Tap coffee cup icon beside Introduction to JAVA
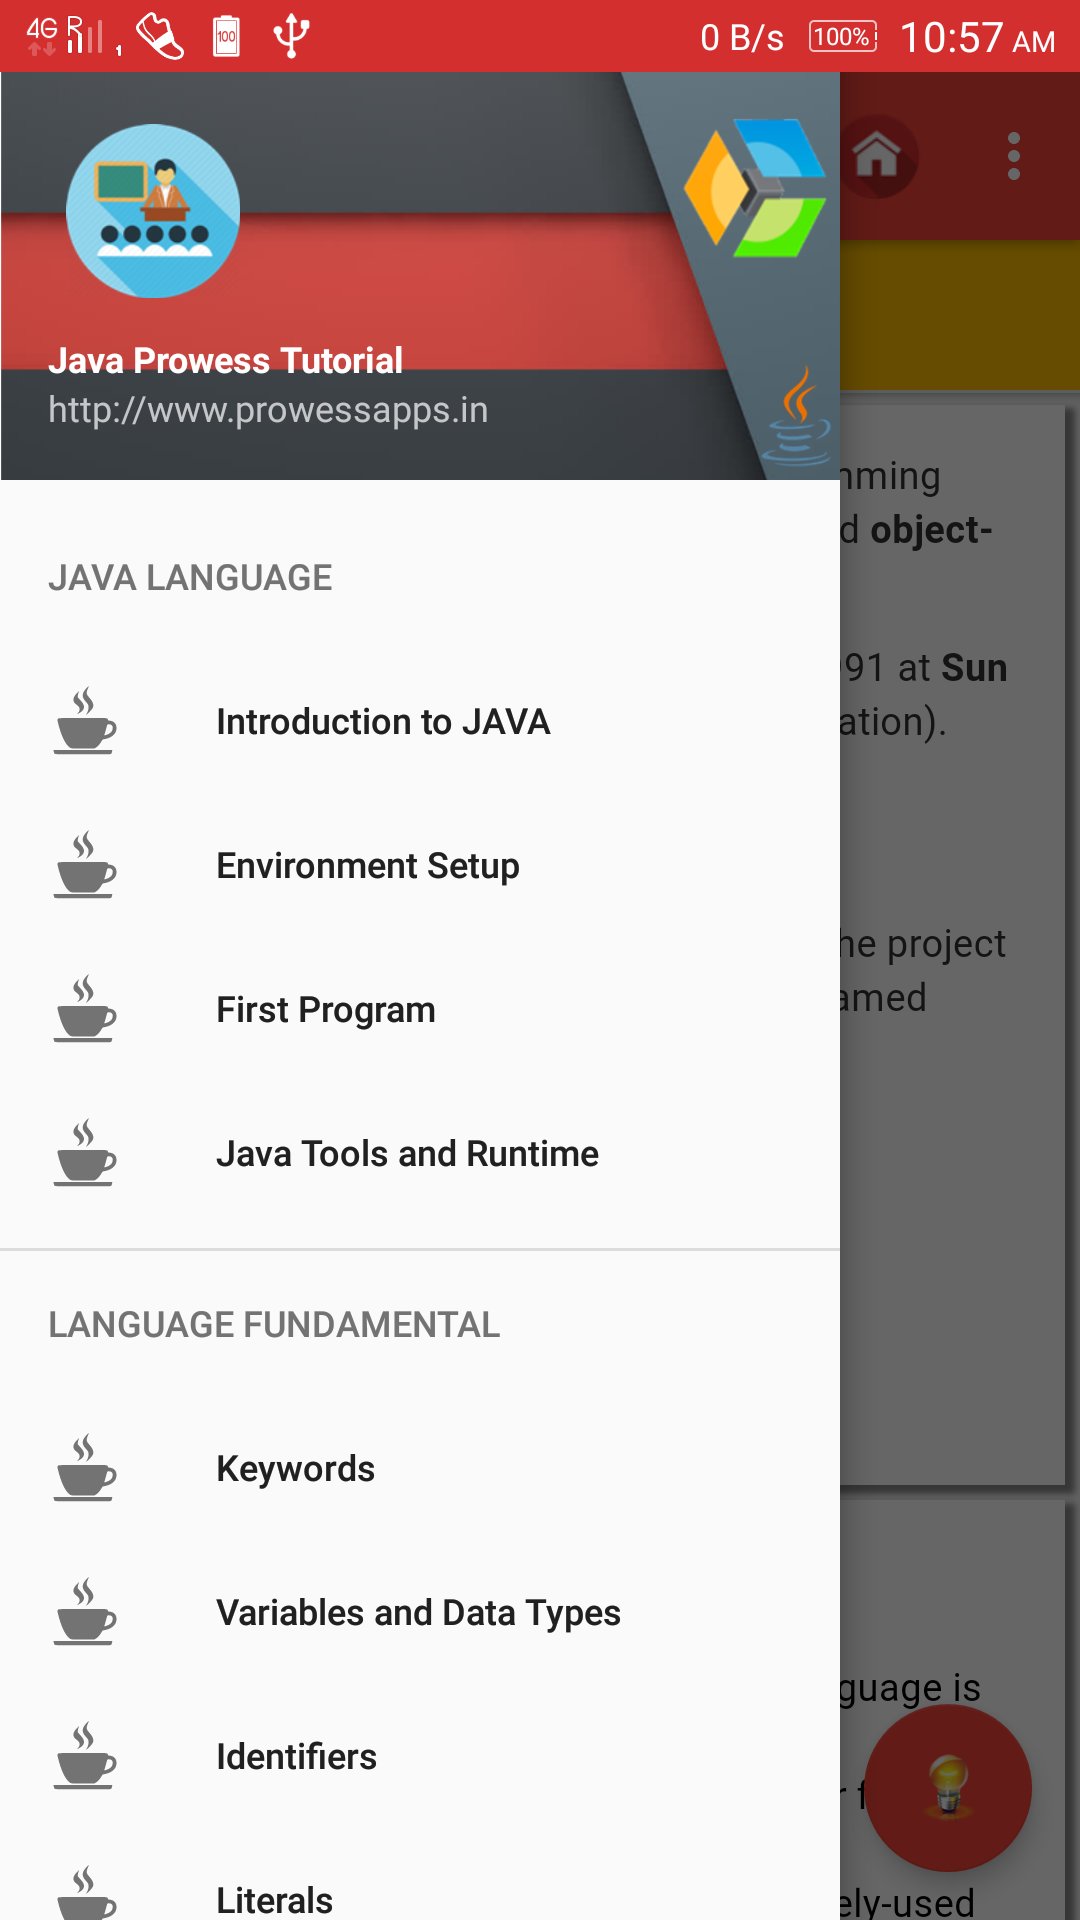The height and width of the screenshot is (1920, 1080). (x=85, y=721)
